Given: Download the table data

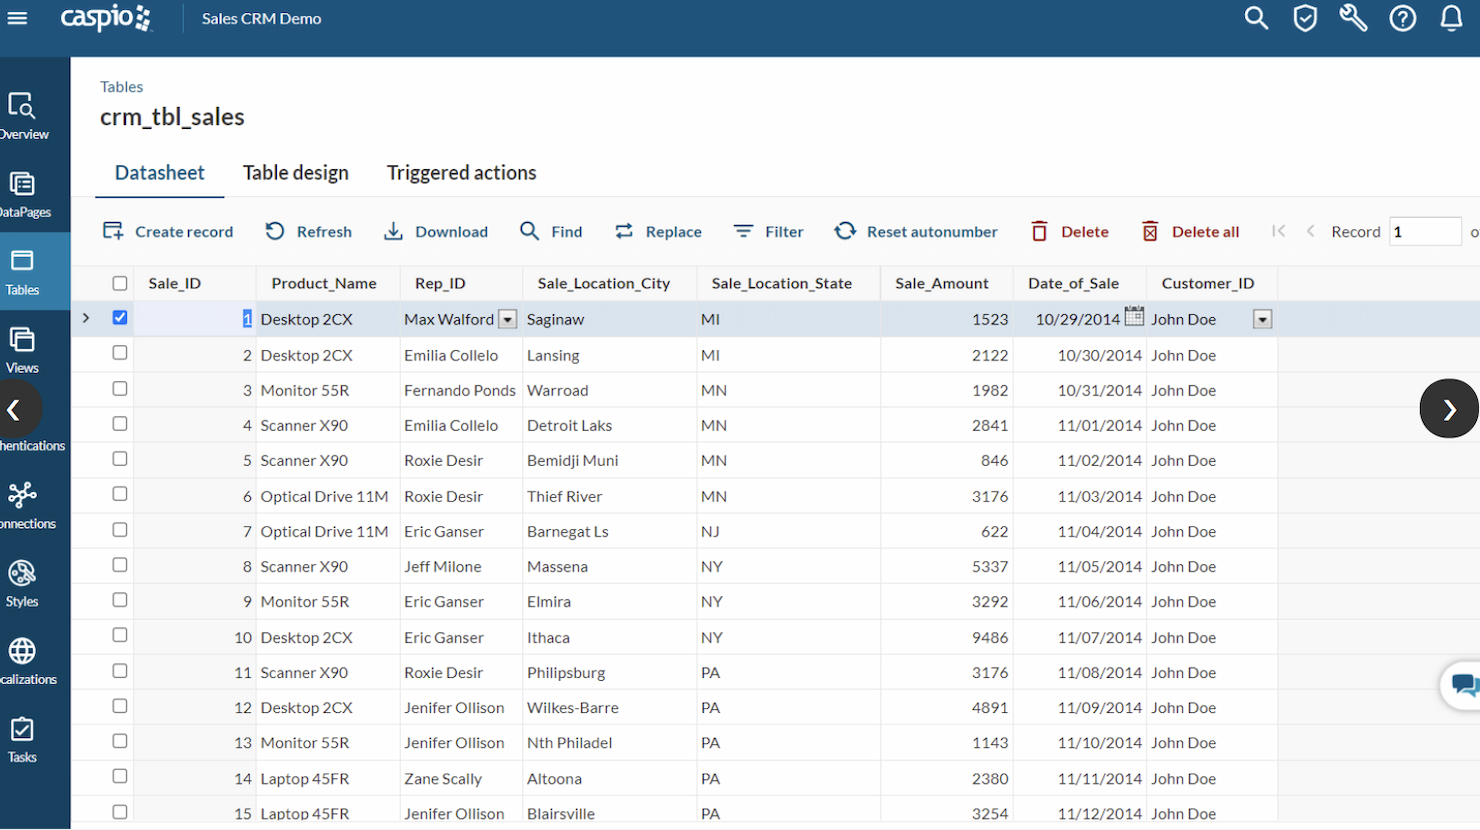Looking at the screenshot, I should click(x=436, y=231).
